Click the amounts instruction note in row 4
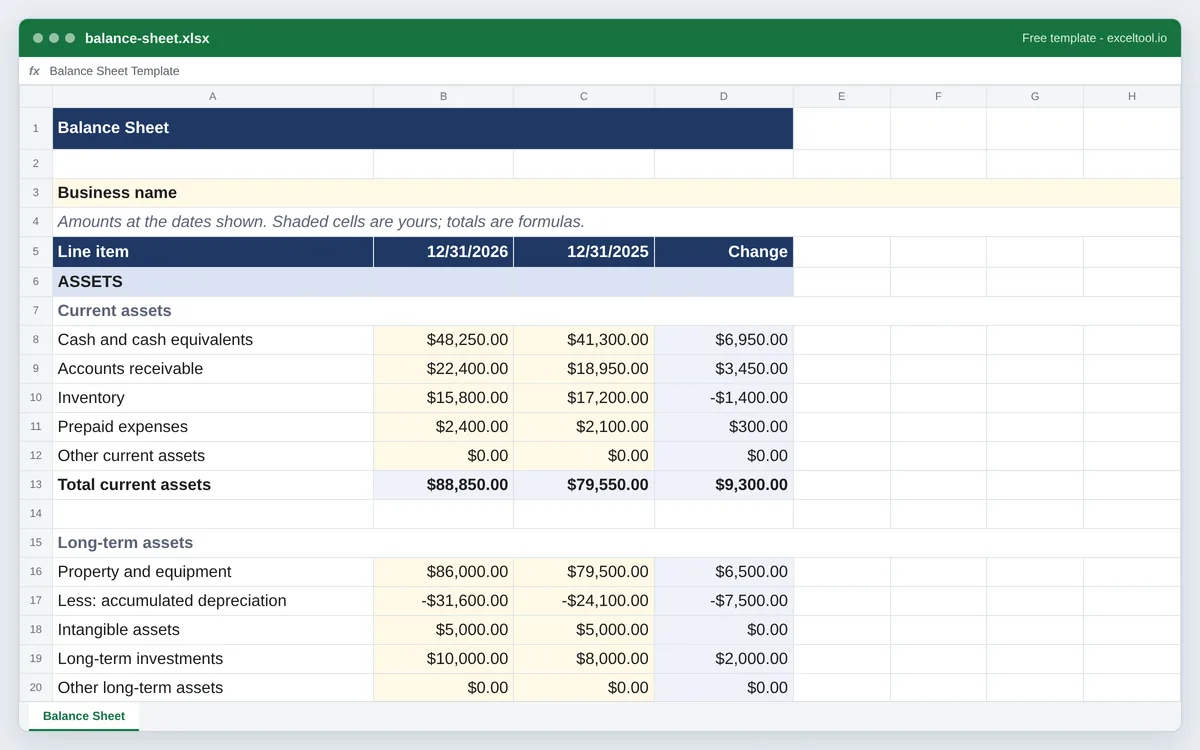The image size is (1200, 750). pos(616,222)
